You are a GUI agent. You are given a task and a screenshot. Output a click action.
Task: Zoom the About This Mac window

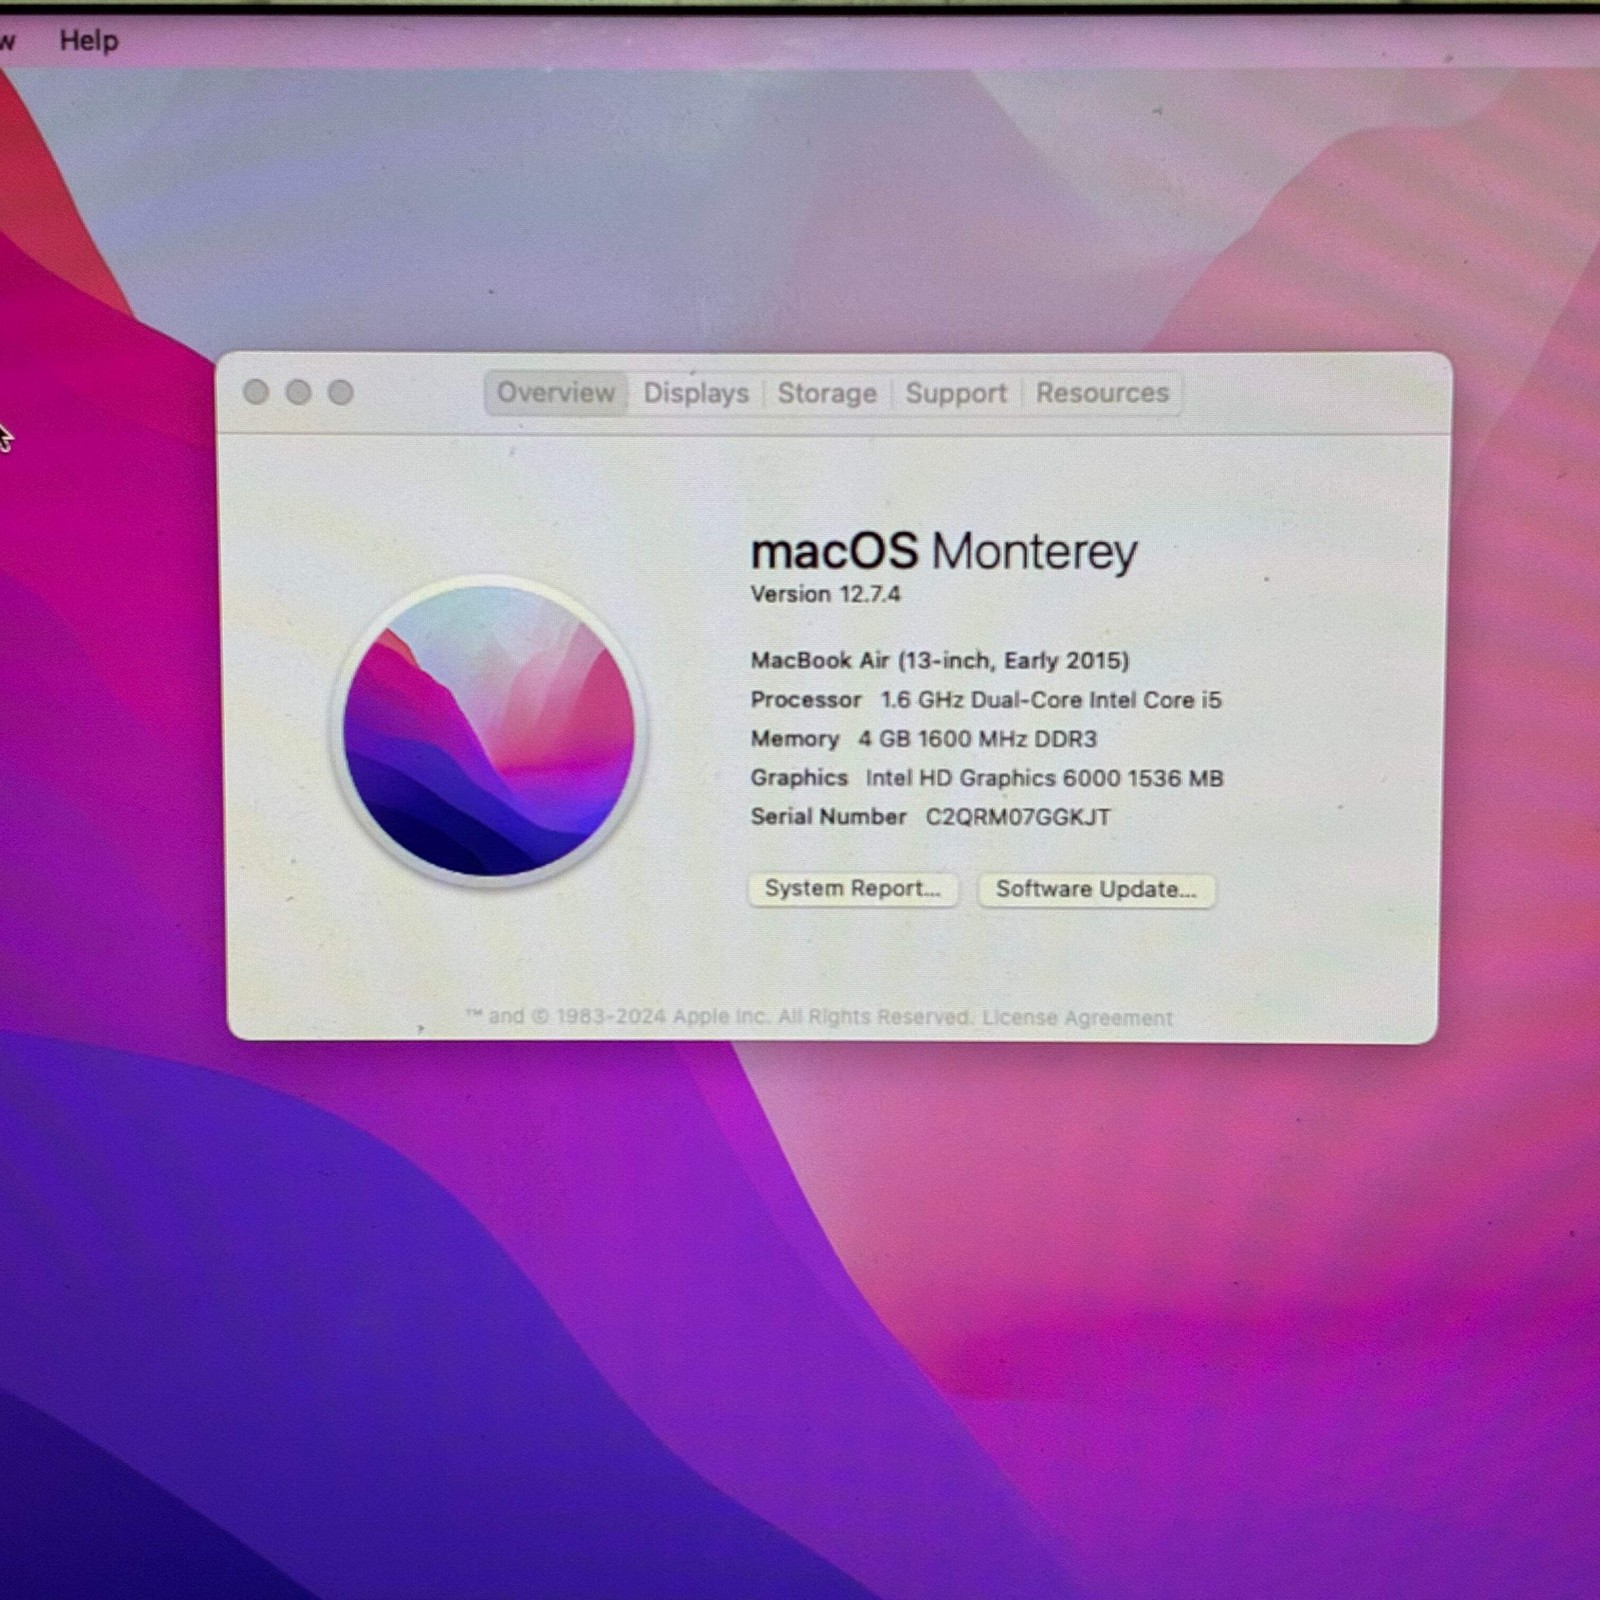pos(341,392)
